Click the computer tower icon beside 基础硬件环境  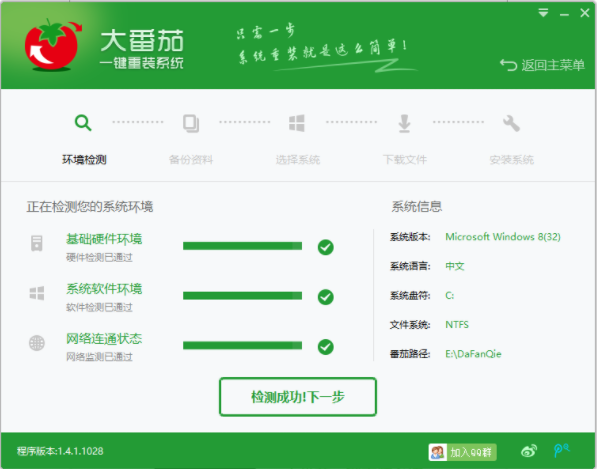click(37, 243)
